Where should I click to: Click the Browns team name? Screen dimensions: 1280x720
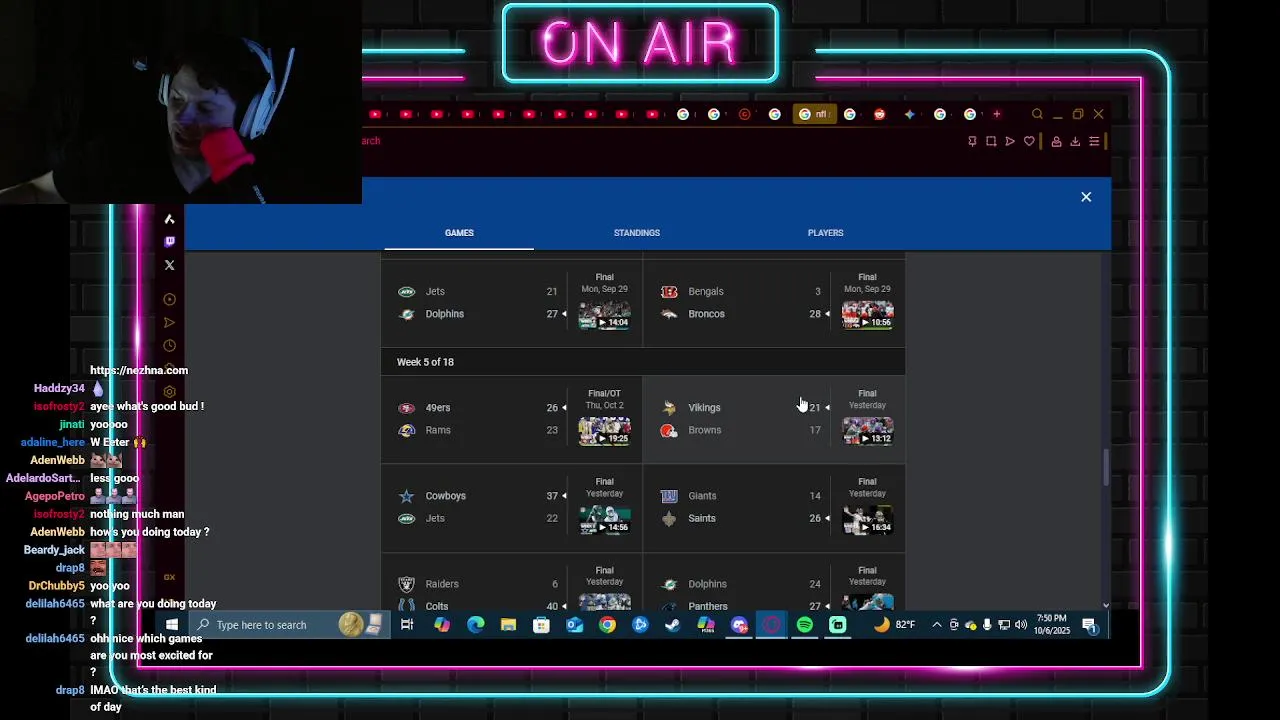(x=704, y=430)
